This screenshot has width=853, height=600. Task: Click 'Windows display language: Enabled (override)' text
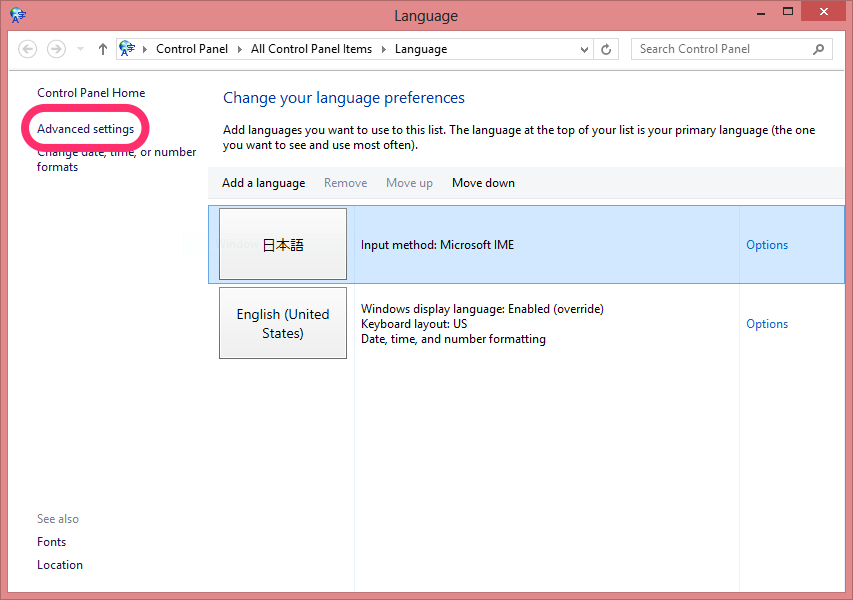[482, 309]
